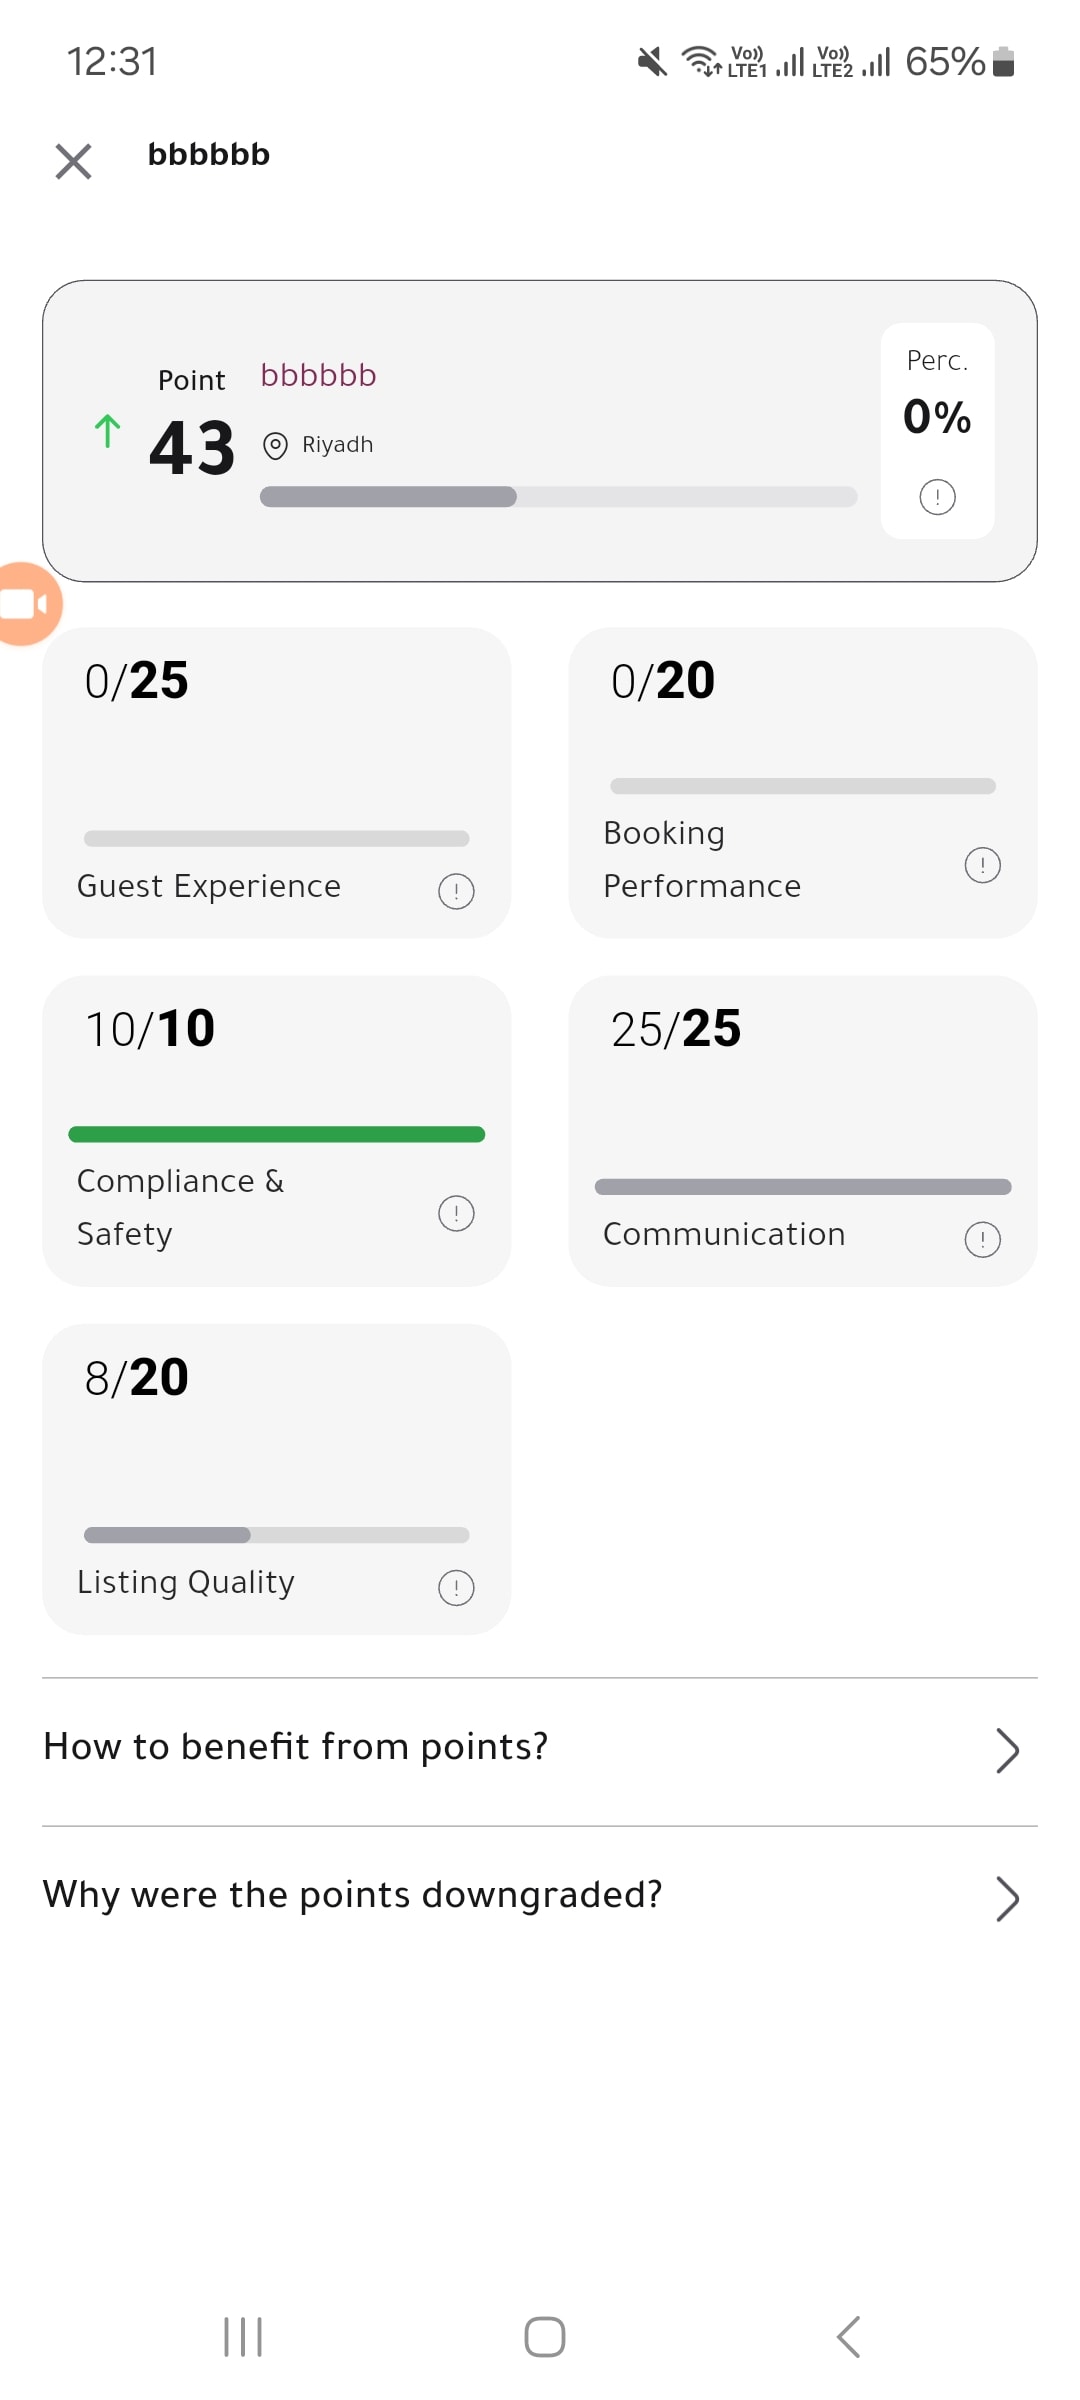Tap the green upward arrow indicator
1080x2400 pixels.
point(107,432)
